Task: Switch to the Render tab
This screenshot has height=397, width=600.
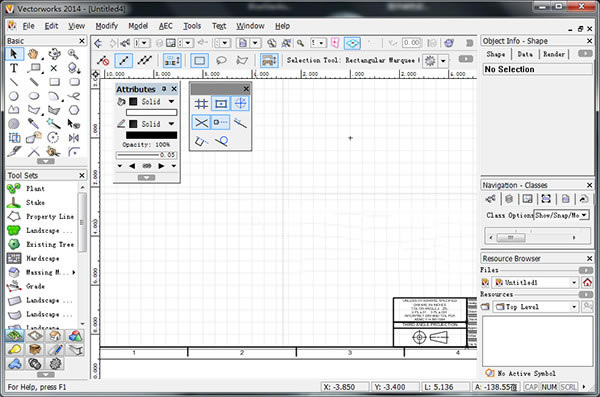Action: 554,54
